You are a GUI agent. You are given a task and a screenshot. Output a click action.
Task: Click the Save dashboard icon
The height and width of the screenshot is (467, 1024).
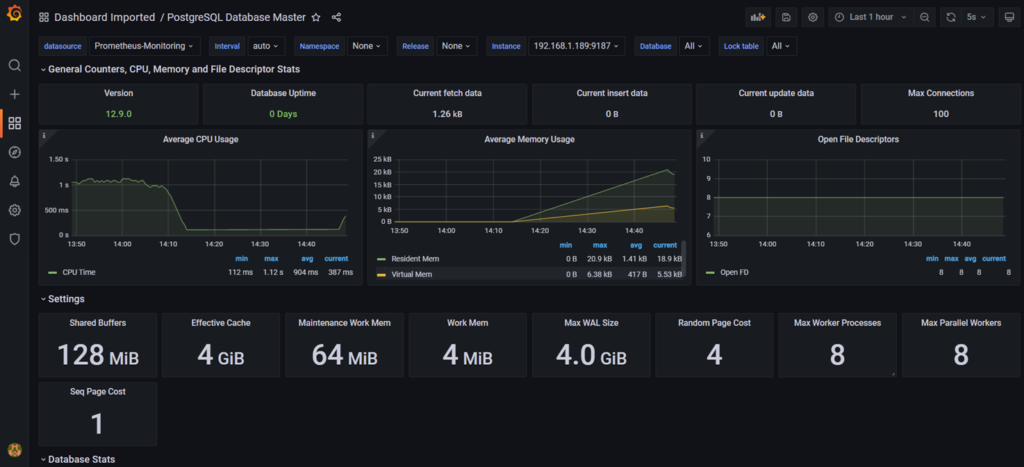[x=787, y=17]
